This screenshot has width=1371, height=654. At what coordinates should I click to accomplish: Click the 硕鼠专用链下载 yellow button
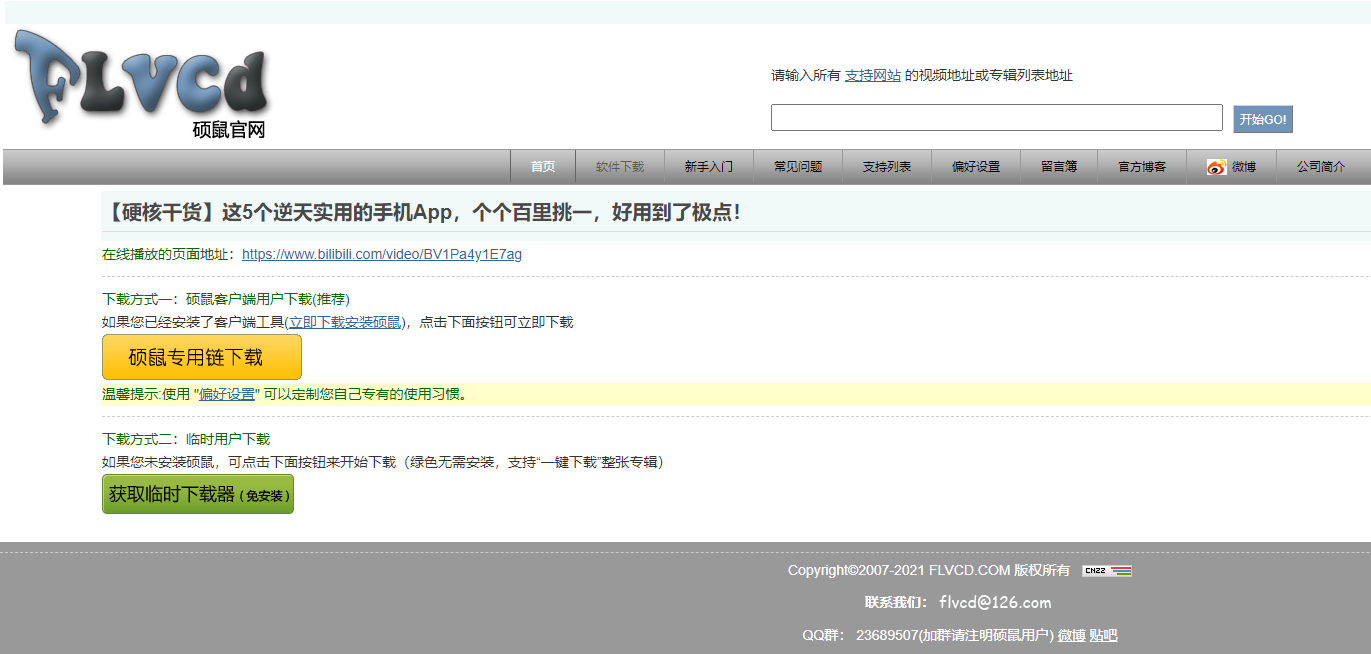point(200,356)
